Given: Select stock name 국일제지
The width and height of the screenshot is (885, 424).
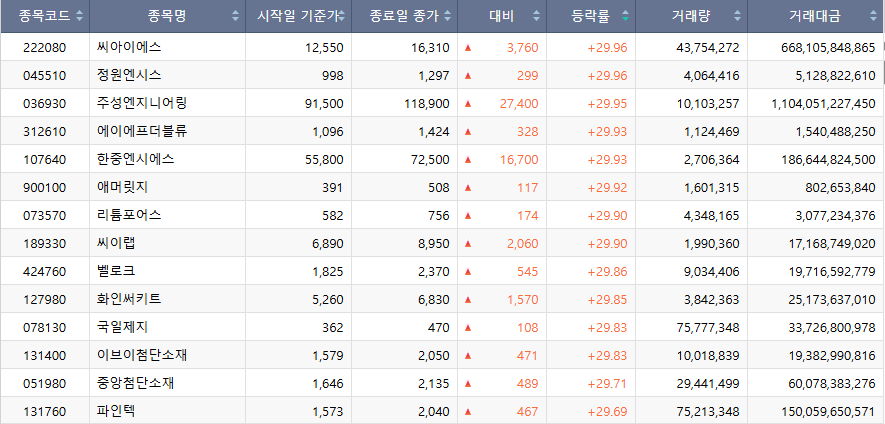Looking at the screenshot, I should [x=122, y=327].
